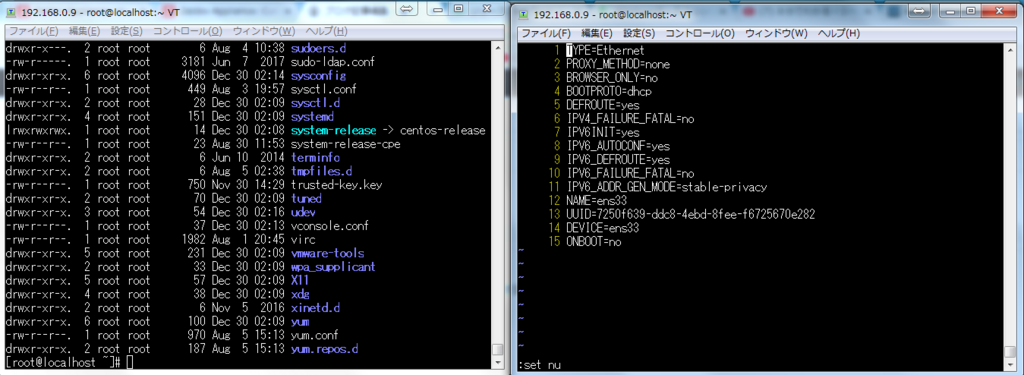Click the IPV6_ADDR_GEN_MODE=stable-privacy line
Screen dimensions: 1024x375
(x=666, y=188)
